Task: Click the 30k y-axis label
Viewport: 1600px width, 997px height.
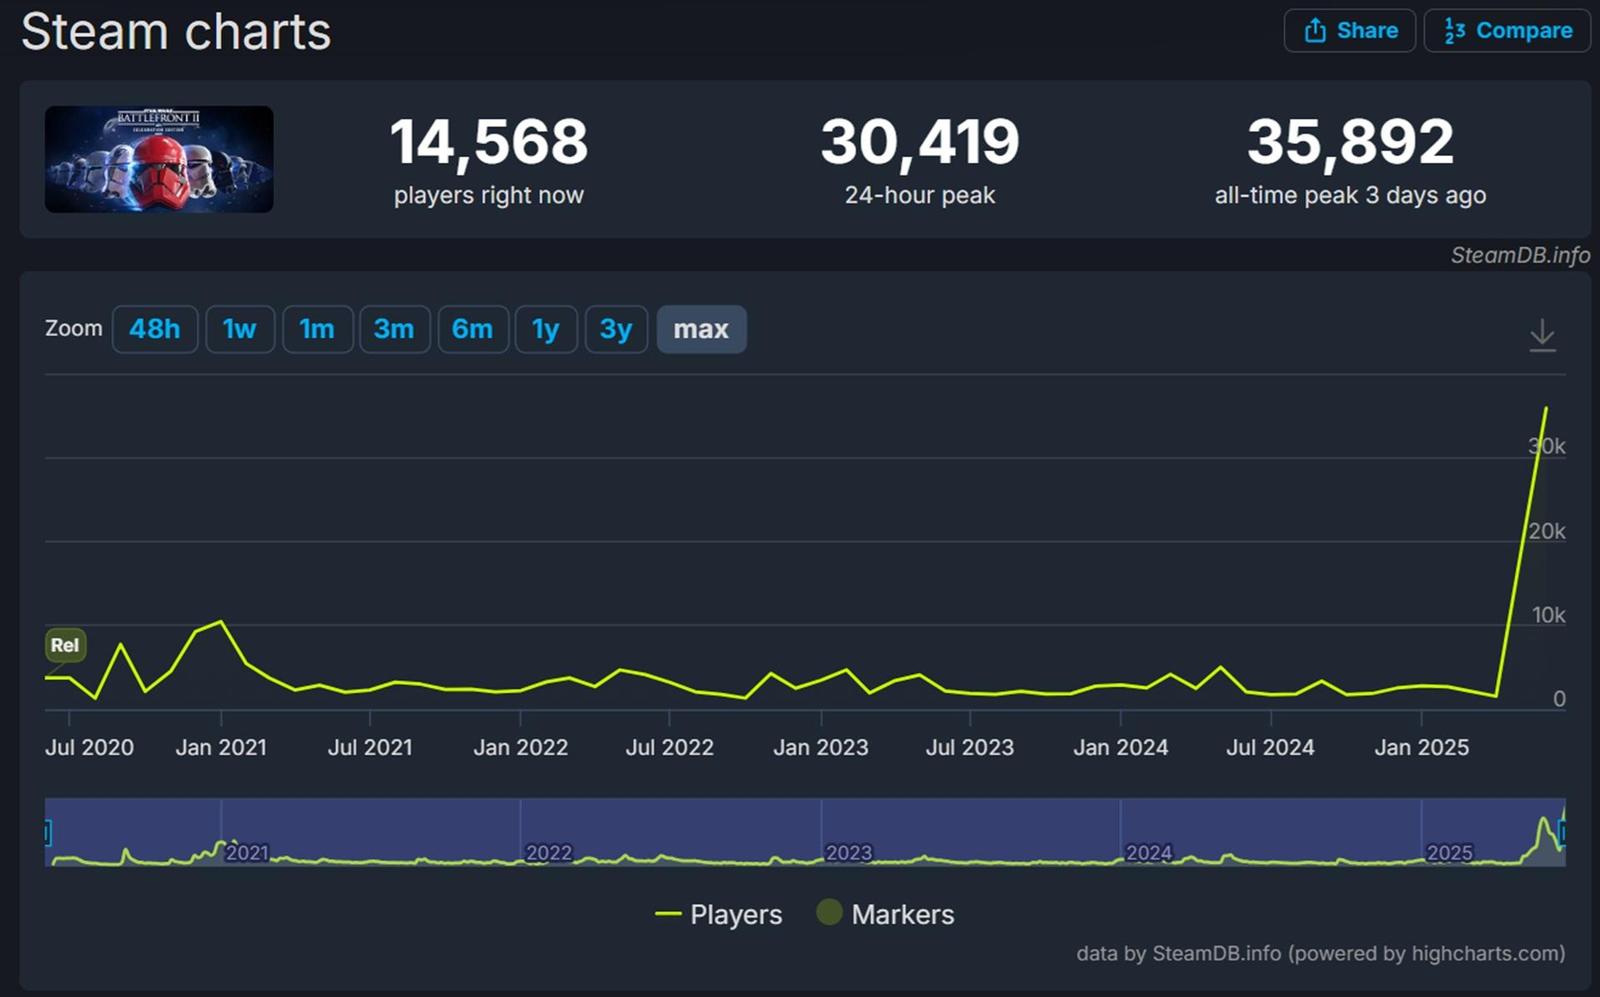Action: tap(1547, 446)
